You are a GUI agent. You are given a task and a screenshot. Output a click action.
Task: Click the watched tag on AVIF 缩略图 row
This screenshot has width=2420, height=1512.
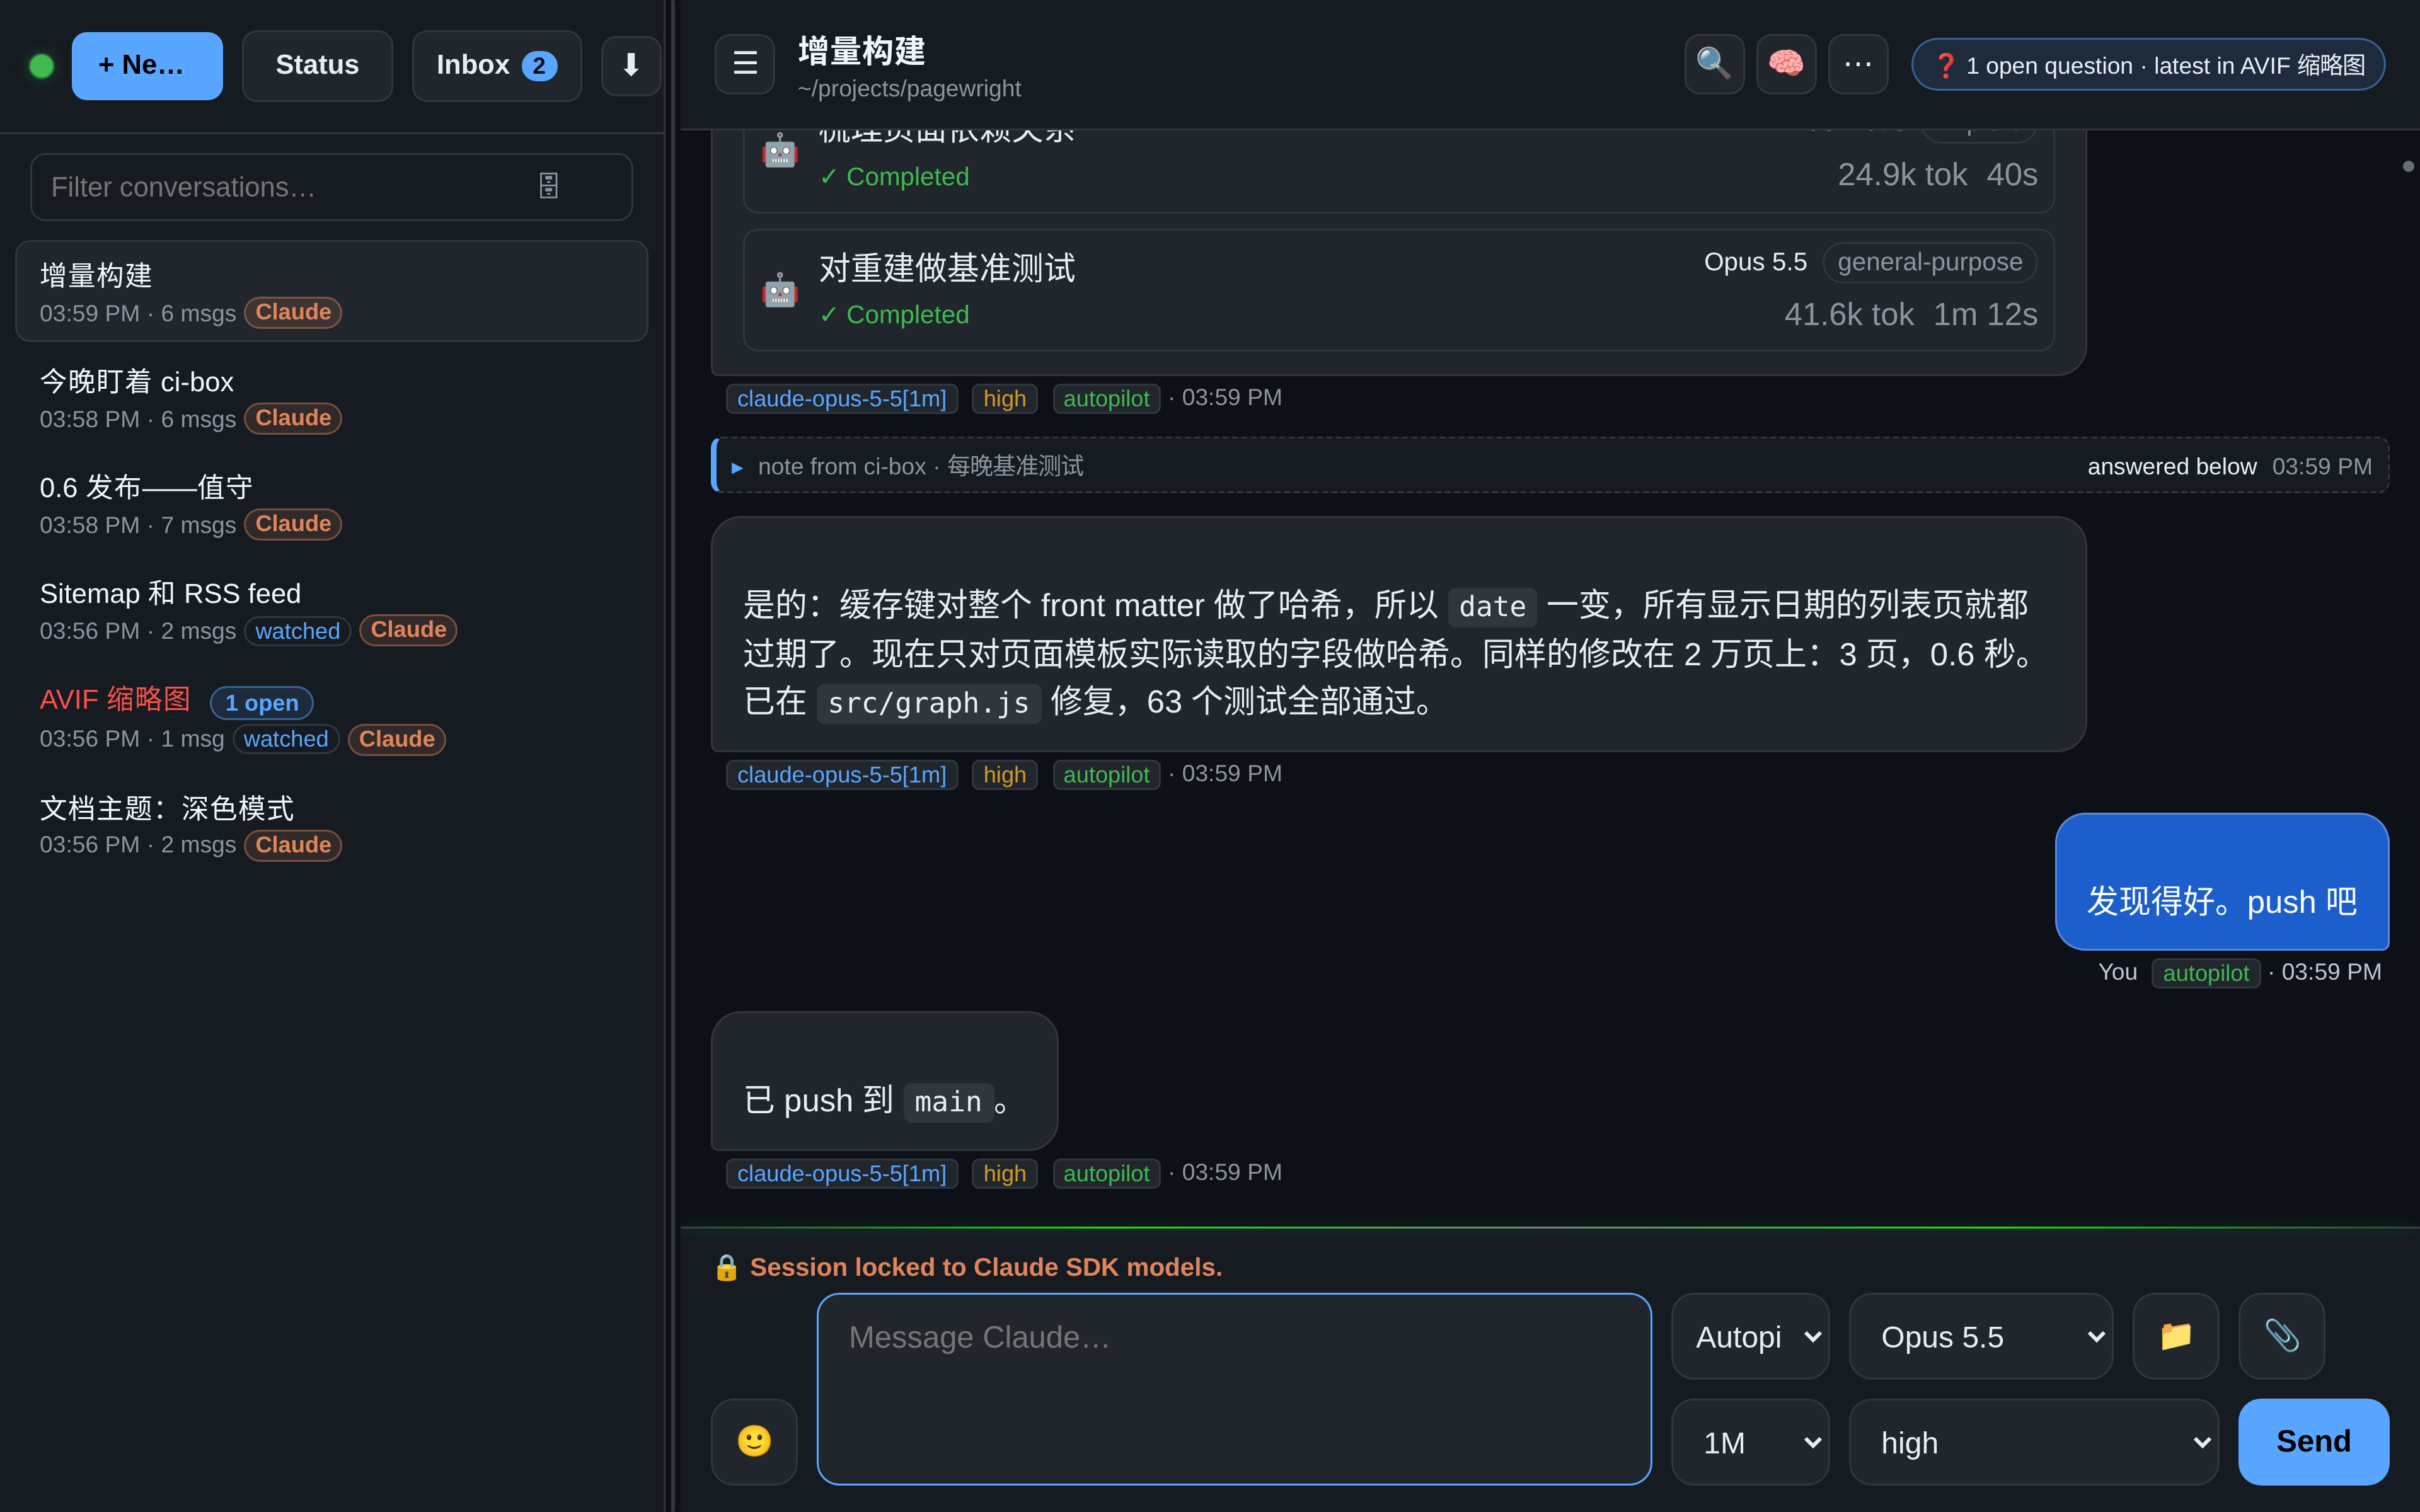286,738
